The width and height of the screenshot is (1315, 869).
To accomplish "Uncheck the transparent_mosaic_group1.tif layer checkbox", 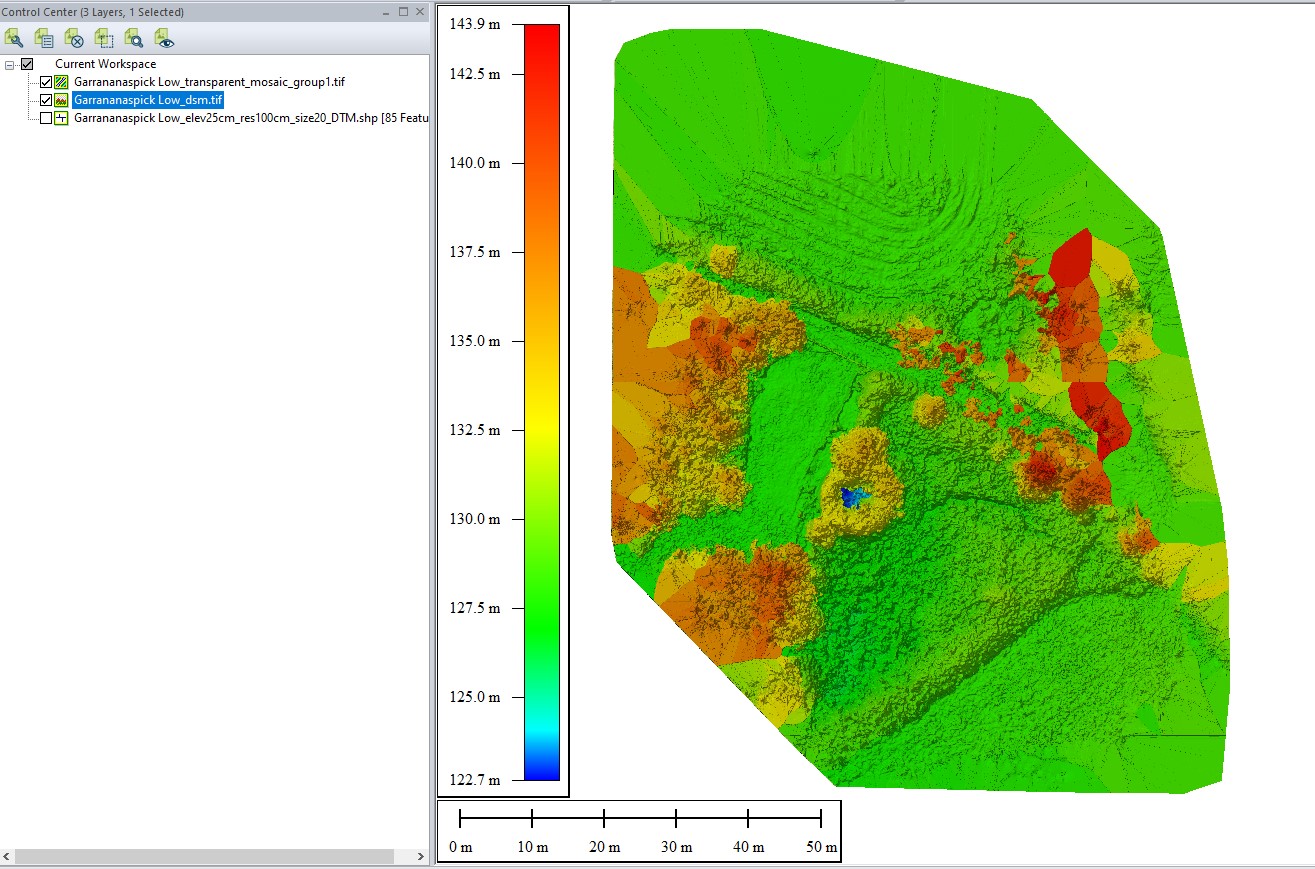I will point(46,82).
